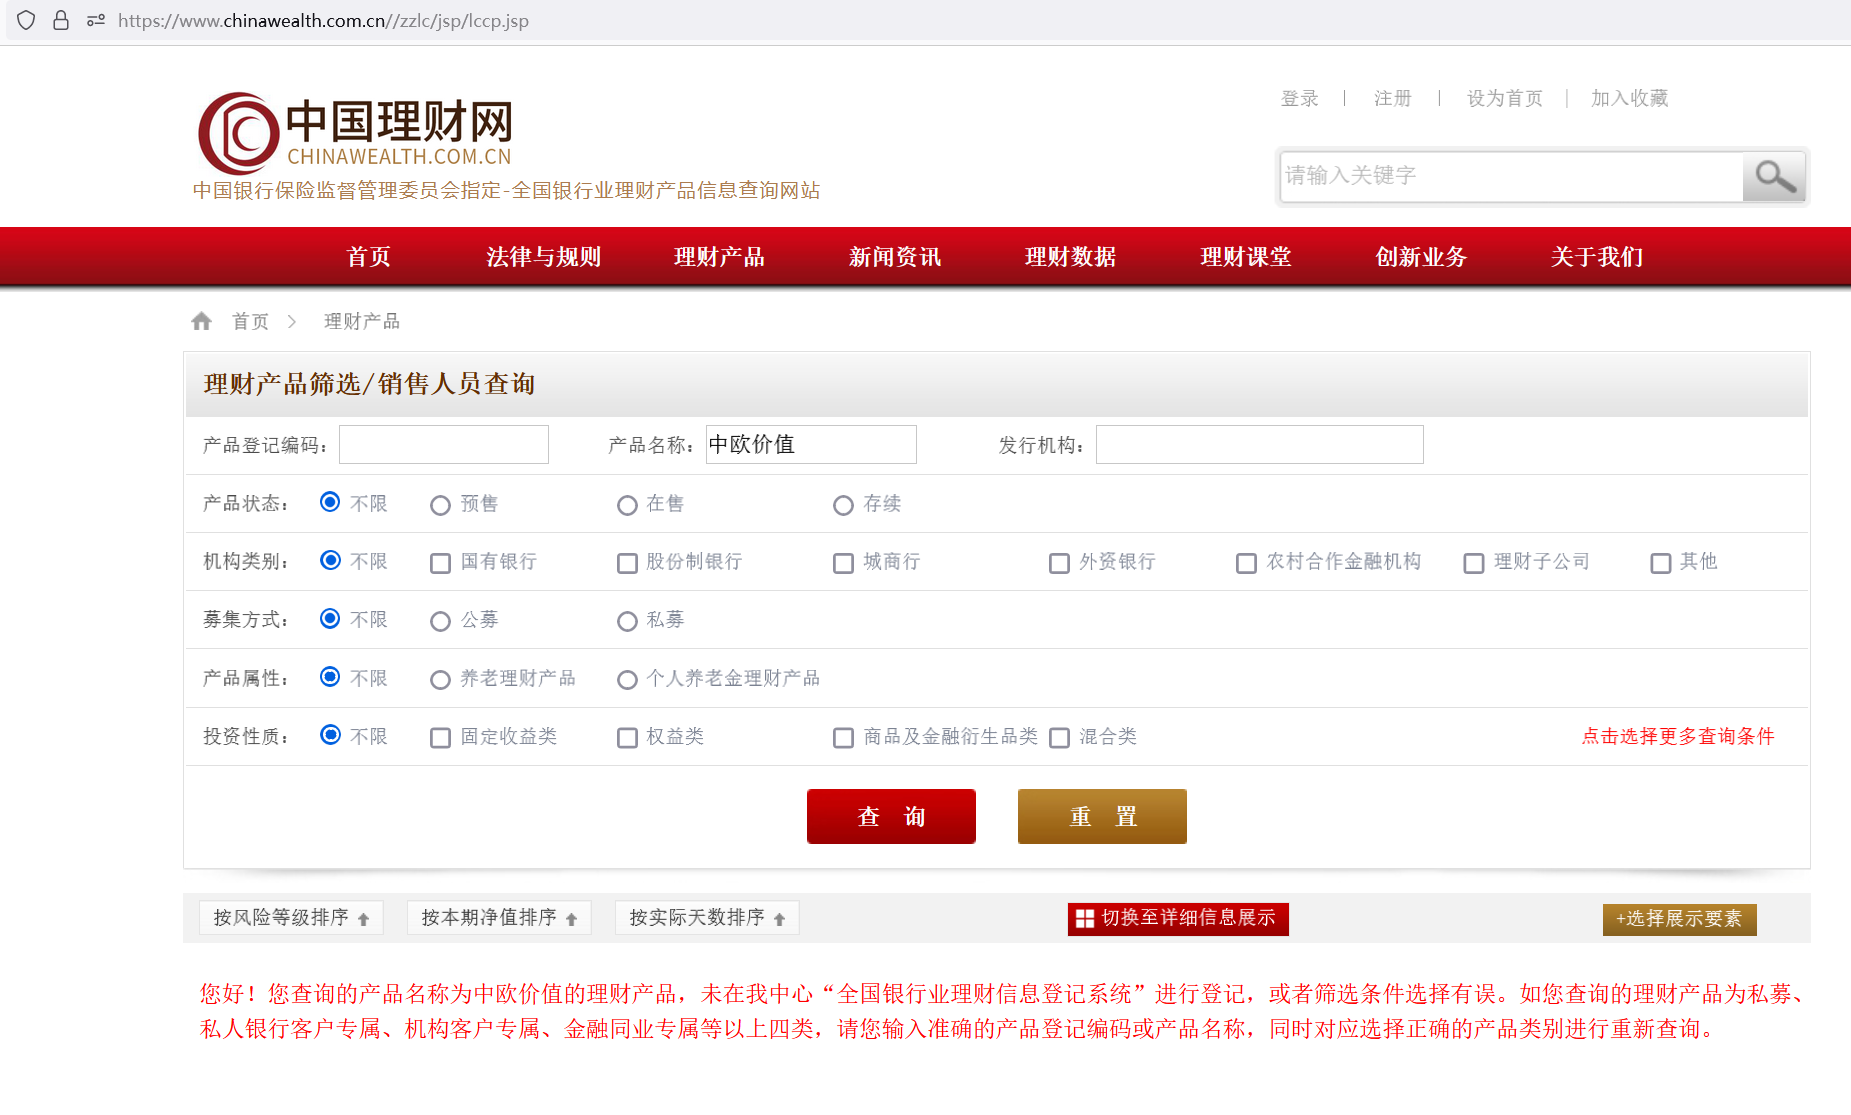Check the 股份制银行 checkbox
Image resolution: width=1851 pixels, height=1115 pixels.
tap(627, 563)
